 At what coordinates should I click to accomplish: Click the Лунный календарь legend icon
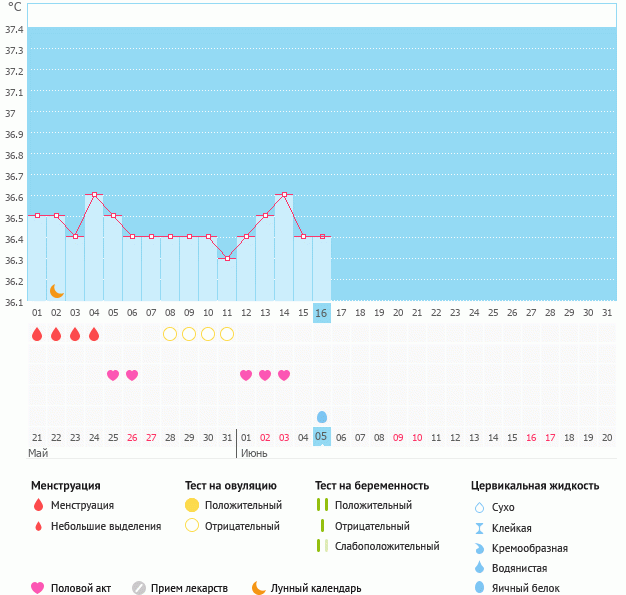click(x=259, y=588)
